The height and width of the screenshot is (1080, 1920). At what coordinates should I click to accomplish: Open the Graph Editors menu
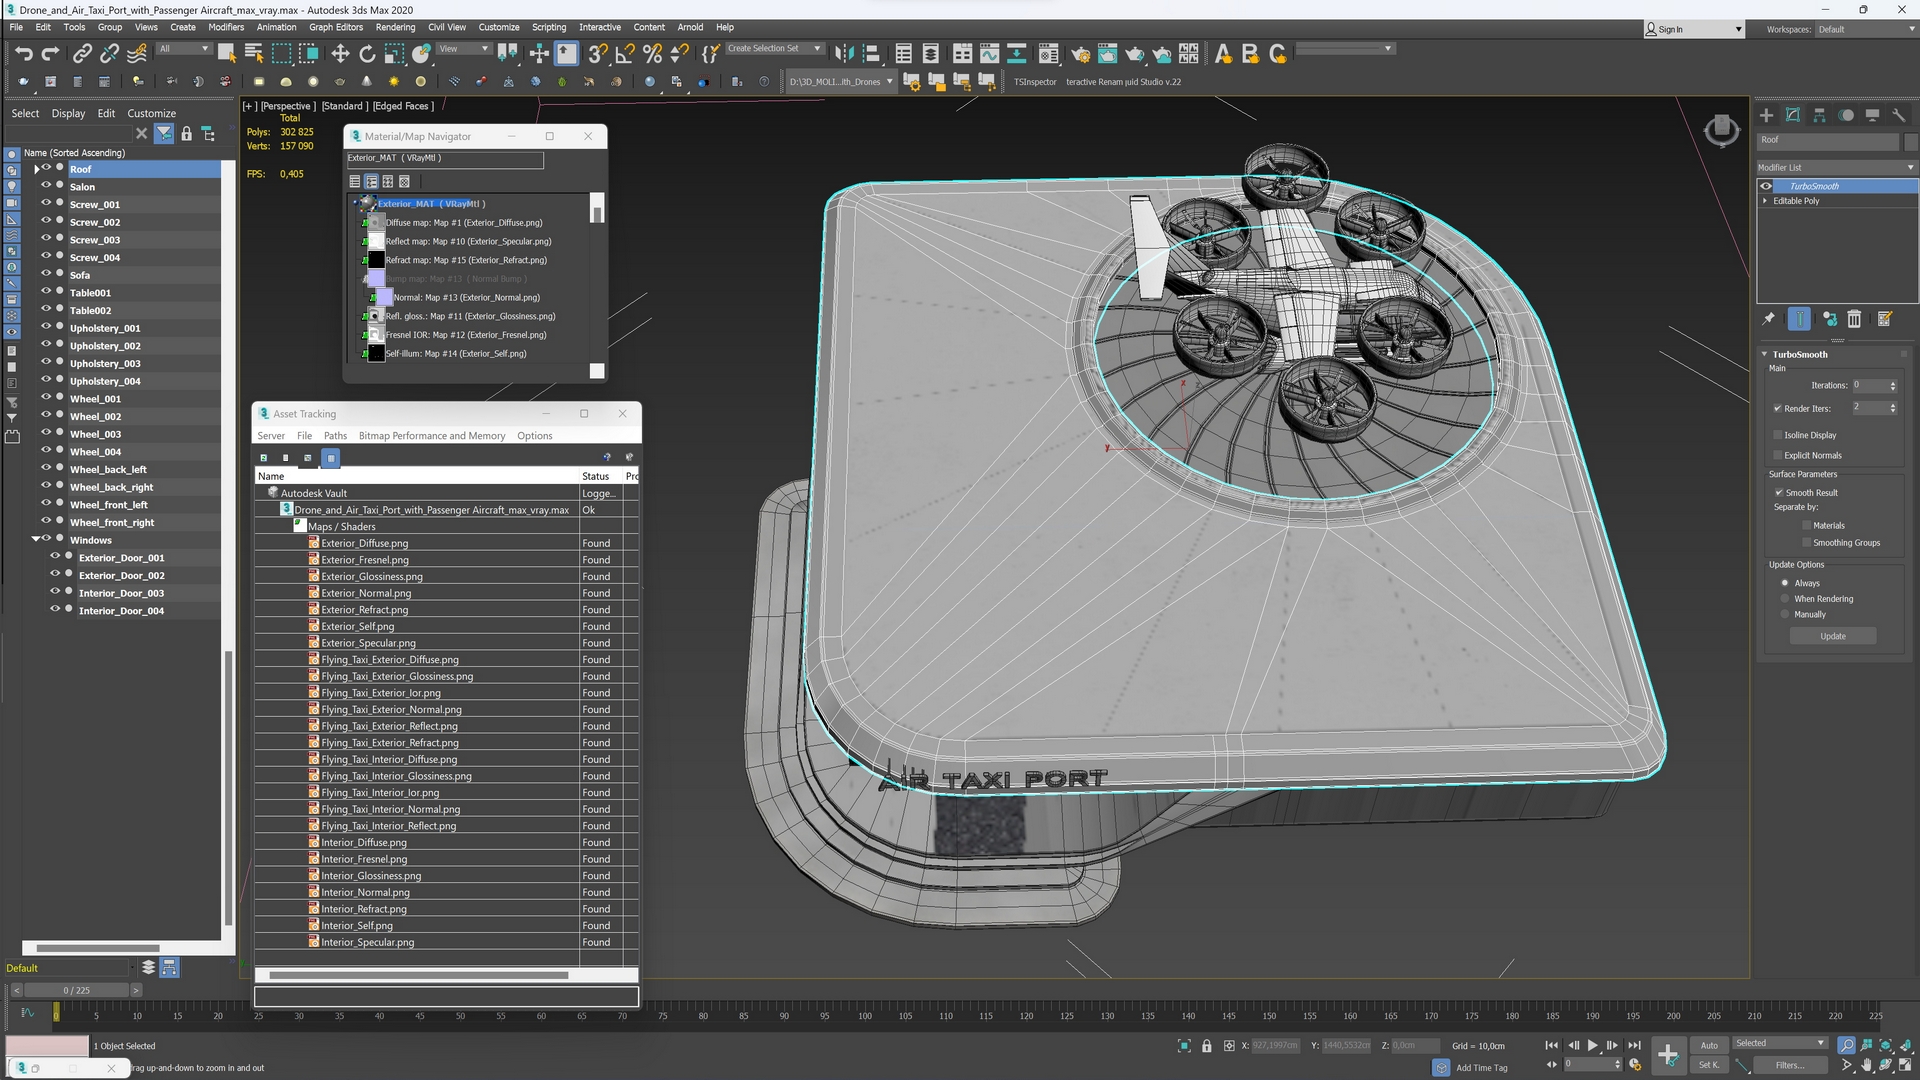(x=335, y=27)
